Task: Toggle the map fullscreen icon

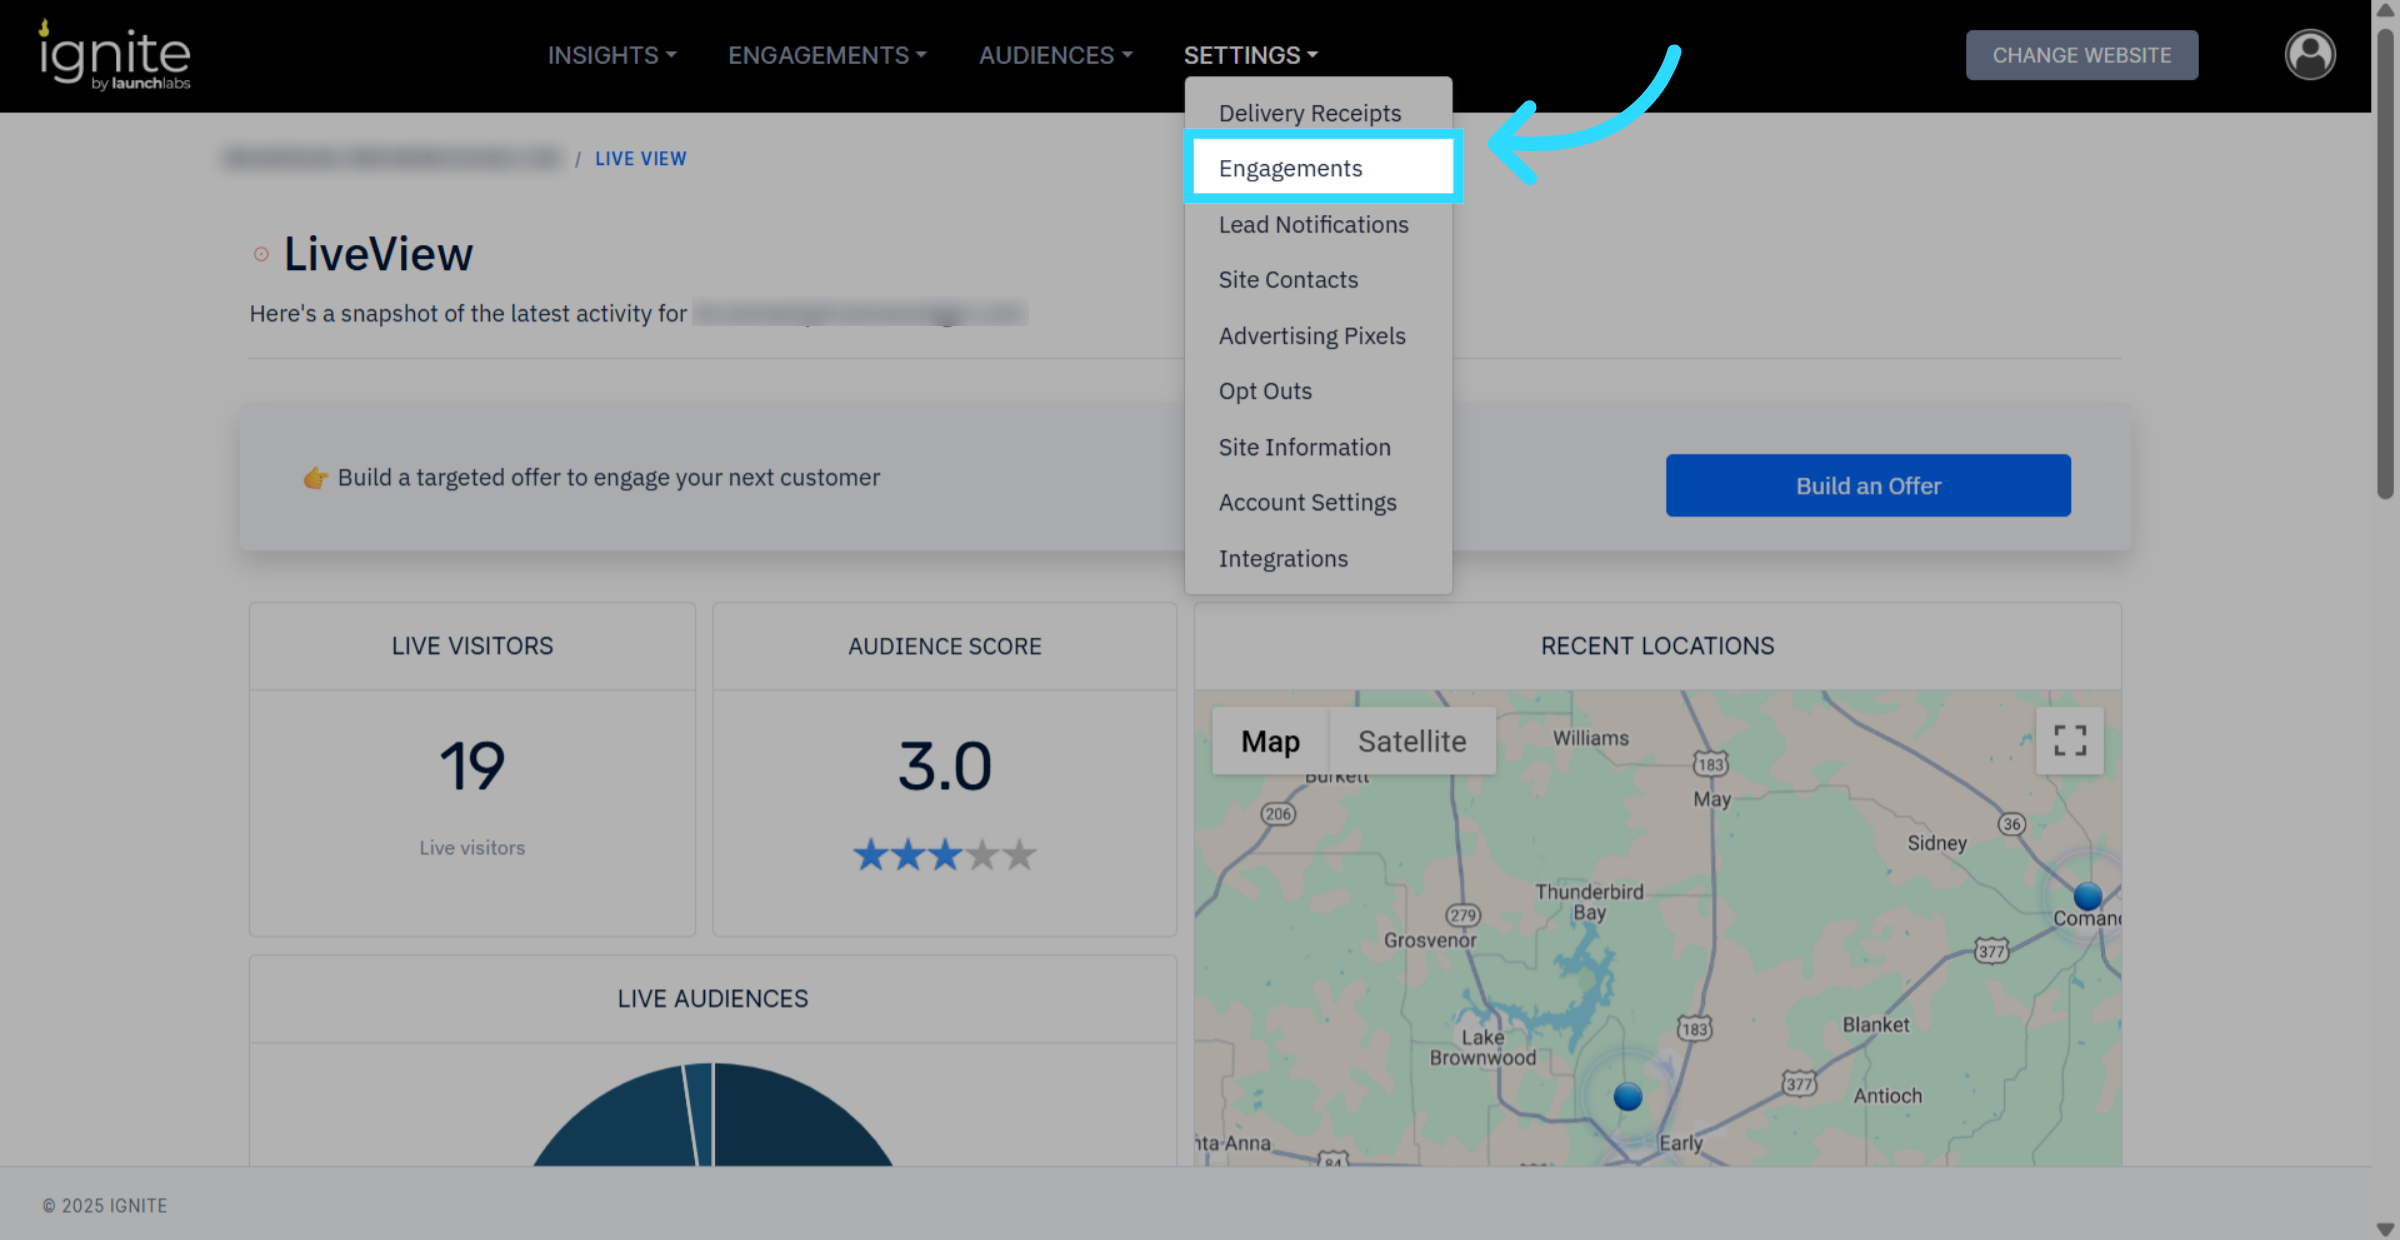Action: (x=2069, y=741)
